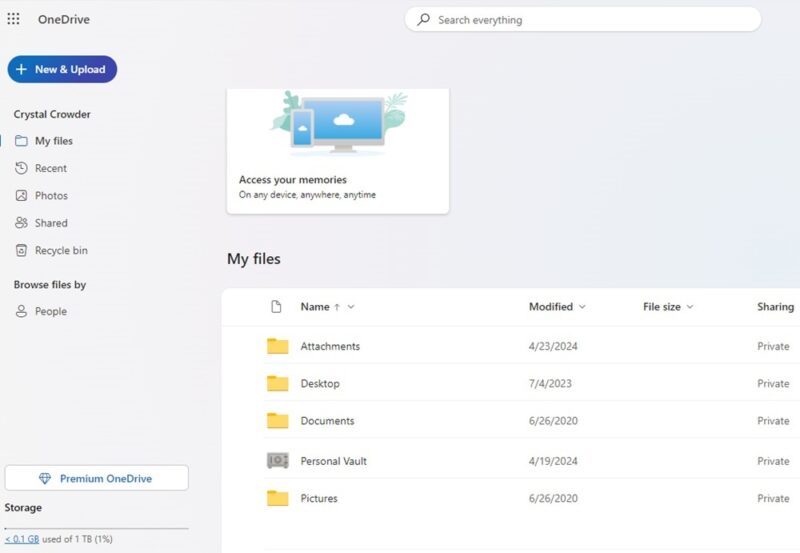Open the Attachments folder name
The width and height of the screenshot is (800, 553).
tap(330, 346)
